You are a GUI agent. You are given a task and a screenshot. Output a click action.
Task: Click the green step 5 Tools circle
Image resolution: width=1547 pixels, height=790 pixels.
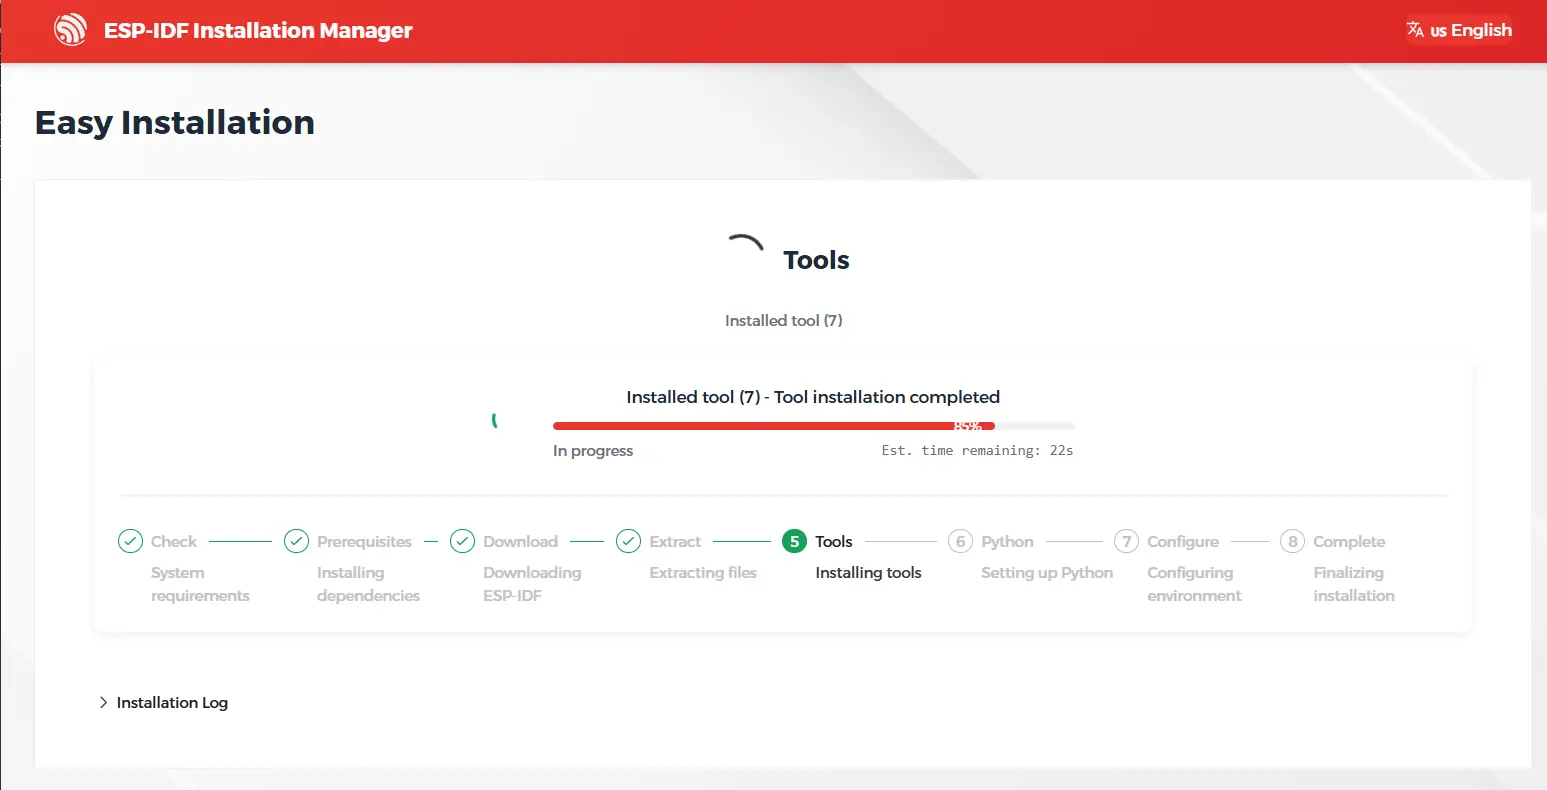(x=794, y=541)
